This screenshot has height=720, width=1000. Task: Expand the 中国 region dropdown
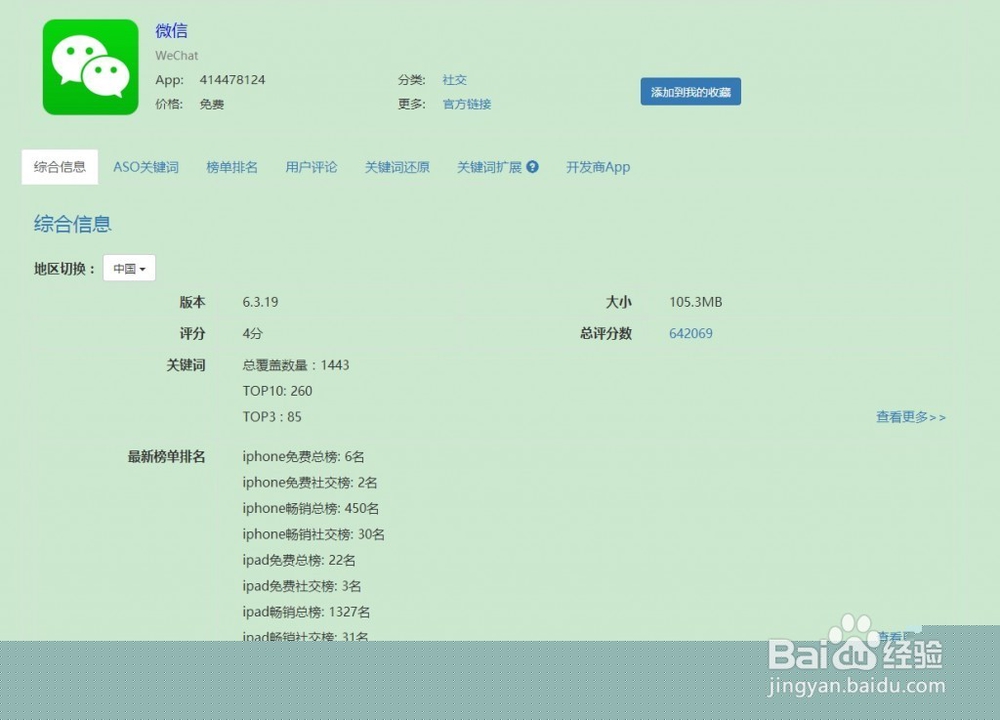(x=129, y=268)
